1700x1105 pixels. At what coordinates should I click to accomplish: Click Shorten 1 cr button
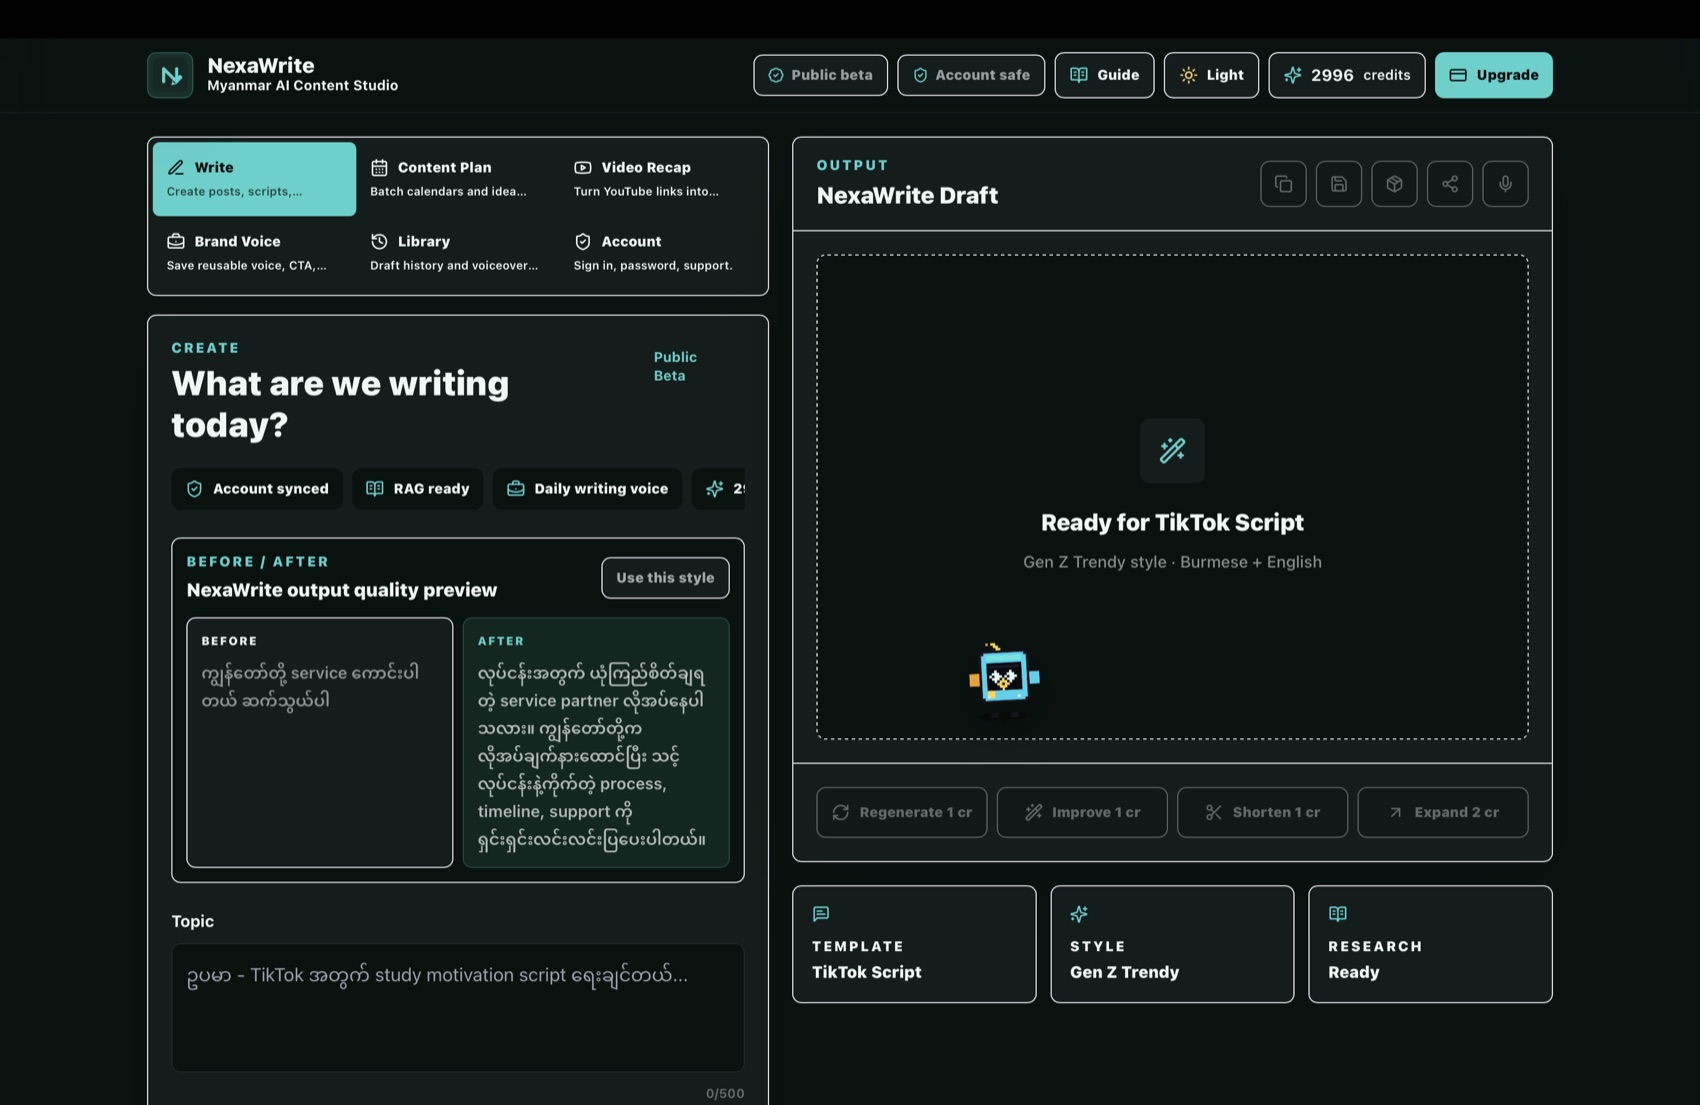1262,812
